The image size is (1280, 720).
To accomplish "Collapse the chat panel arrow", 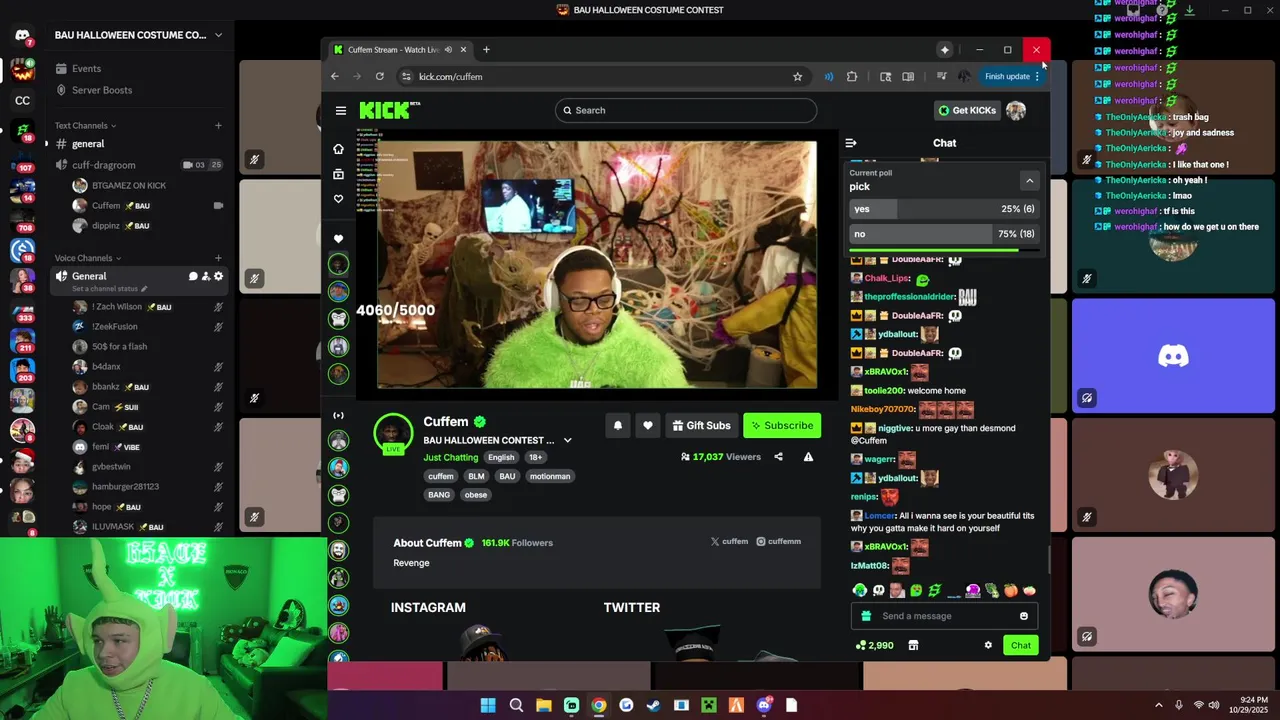I will coord(851,143).
